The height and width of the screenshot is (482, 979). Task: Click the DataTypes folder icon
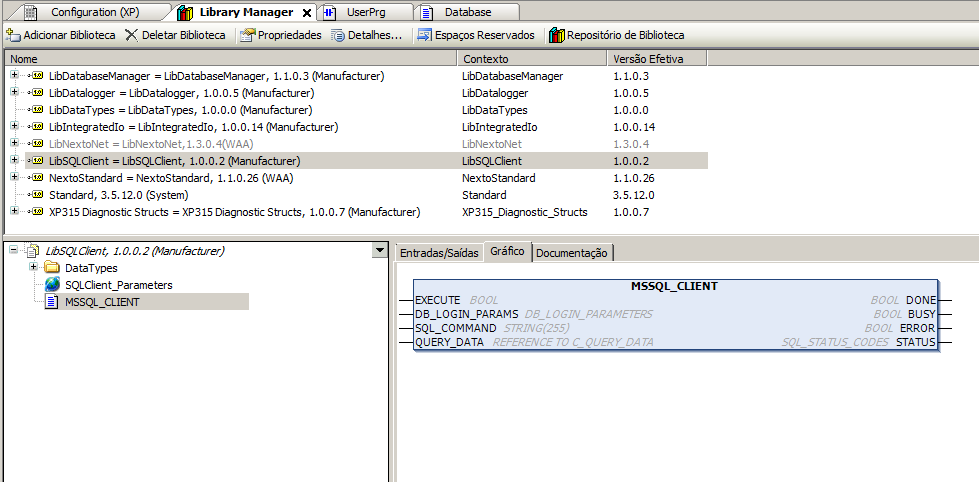point(52,268)
